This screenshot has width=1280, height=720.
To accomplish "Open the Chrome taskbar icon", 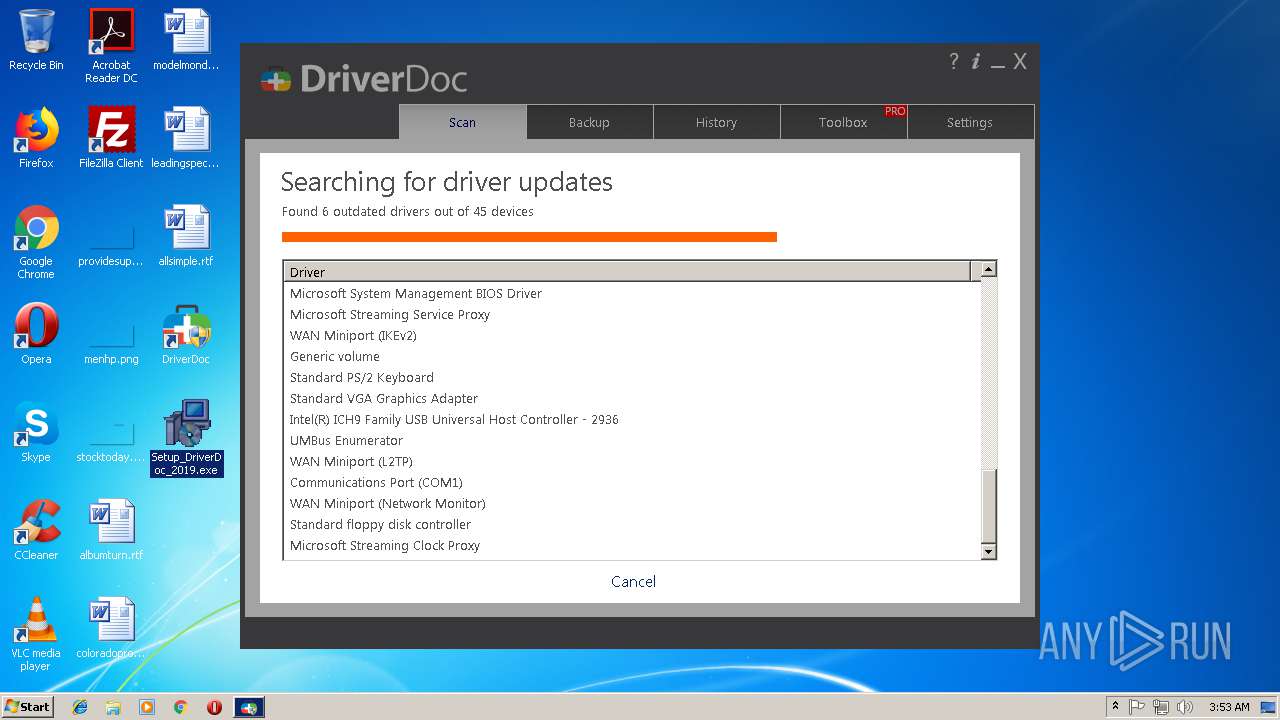I will 180,707.
